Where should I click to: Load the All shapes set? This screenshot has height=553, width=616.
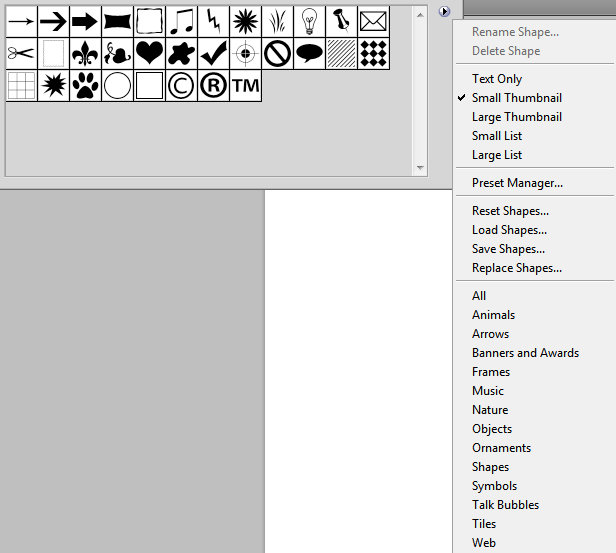(479, 296)
